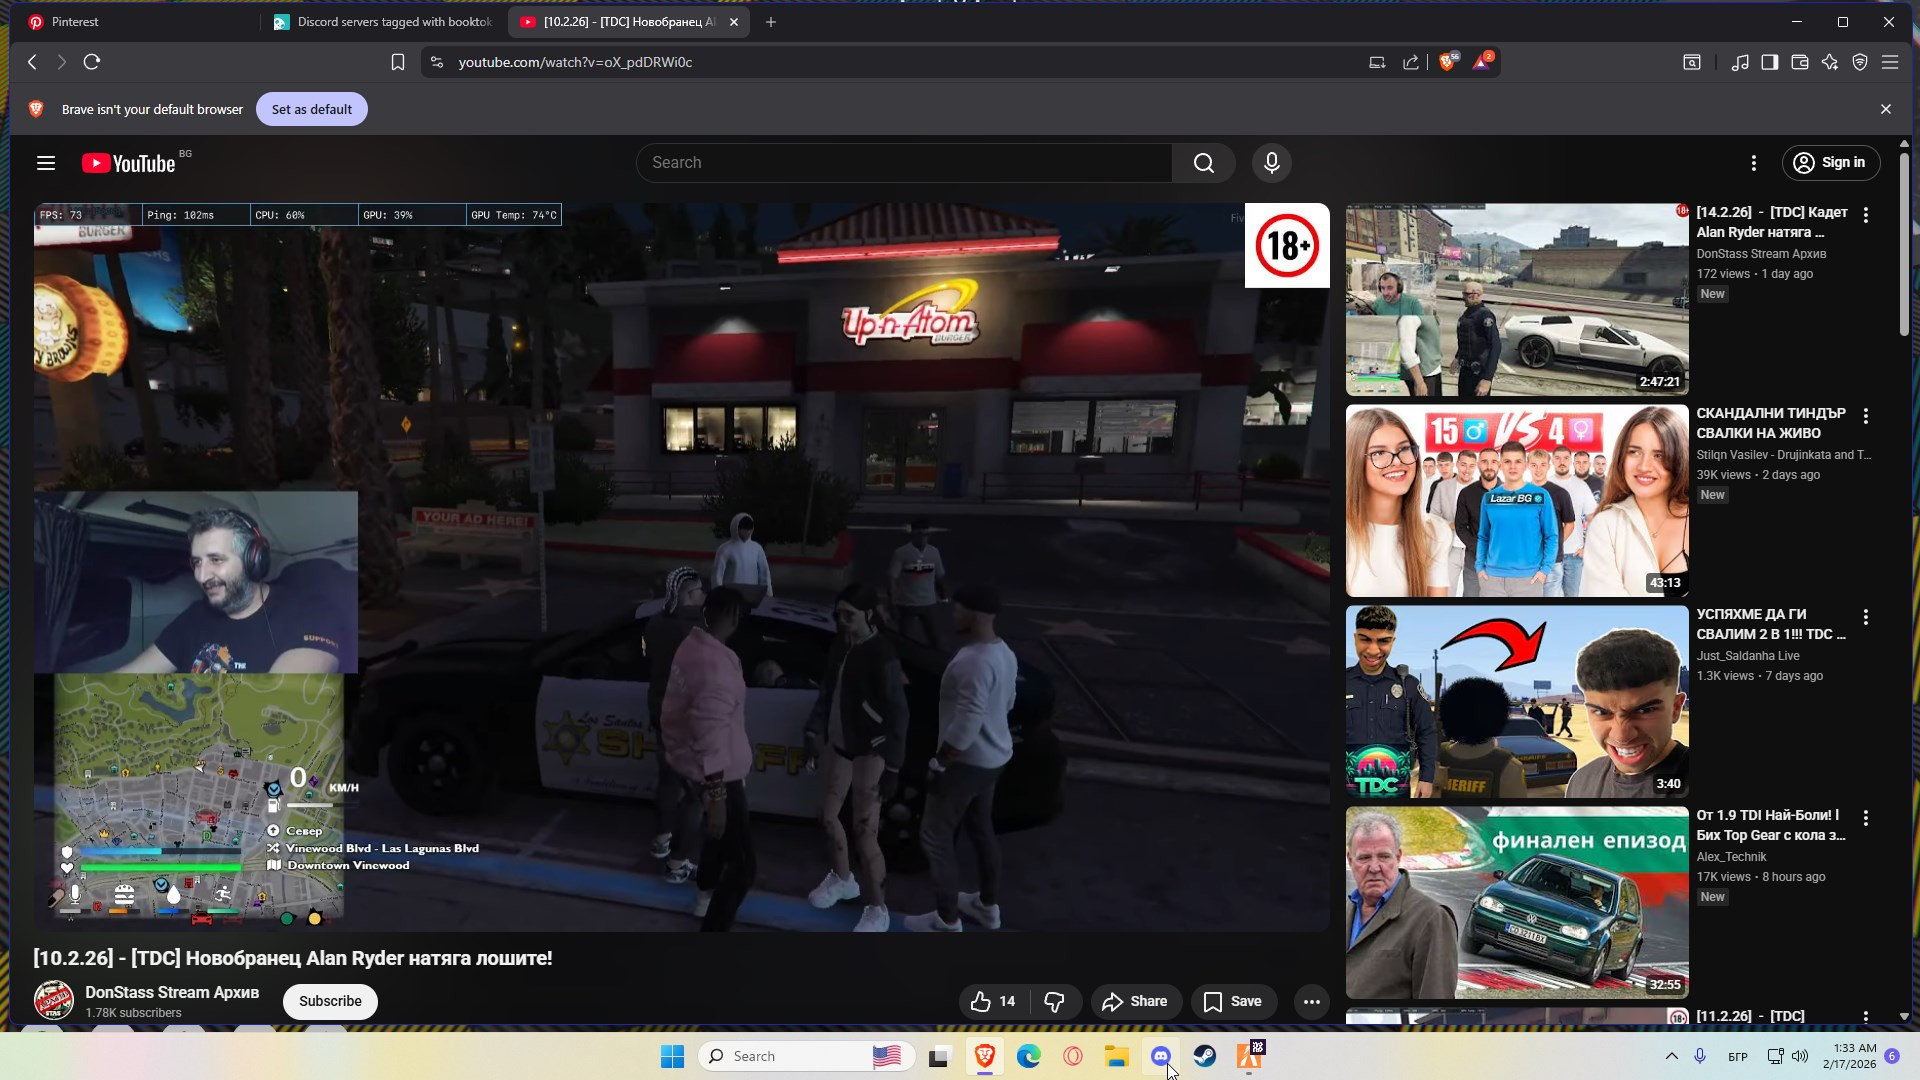The width and height of the screenshot is (1920, 1080).
Task: Open Leo AI assistant icon
Action: (x=1830, y=62)
